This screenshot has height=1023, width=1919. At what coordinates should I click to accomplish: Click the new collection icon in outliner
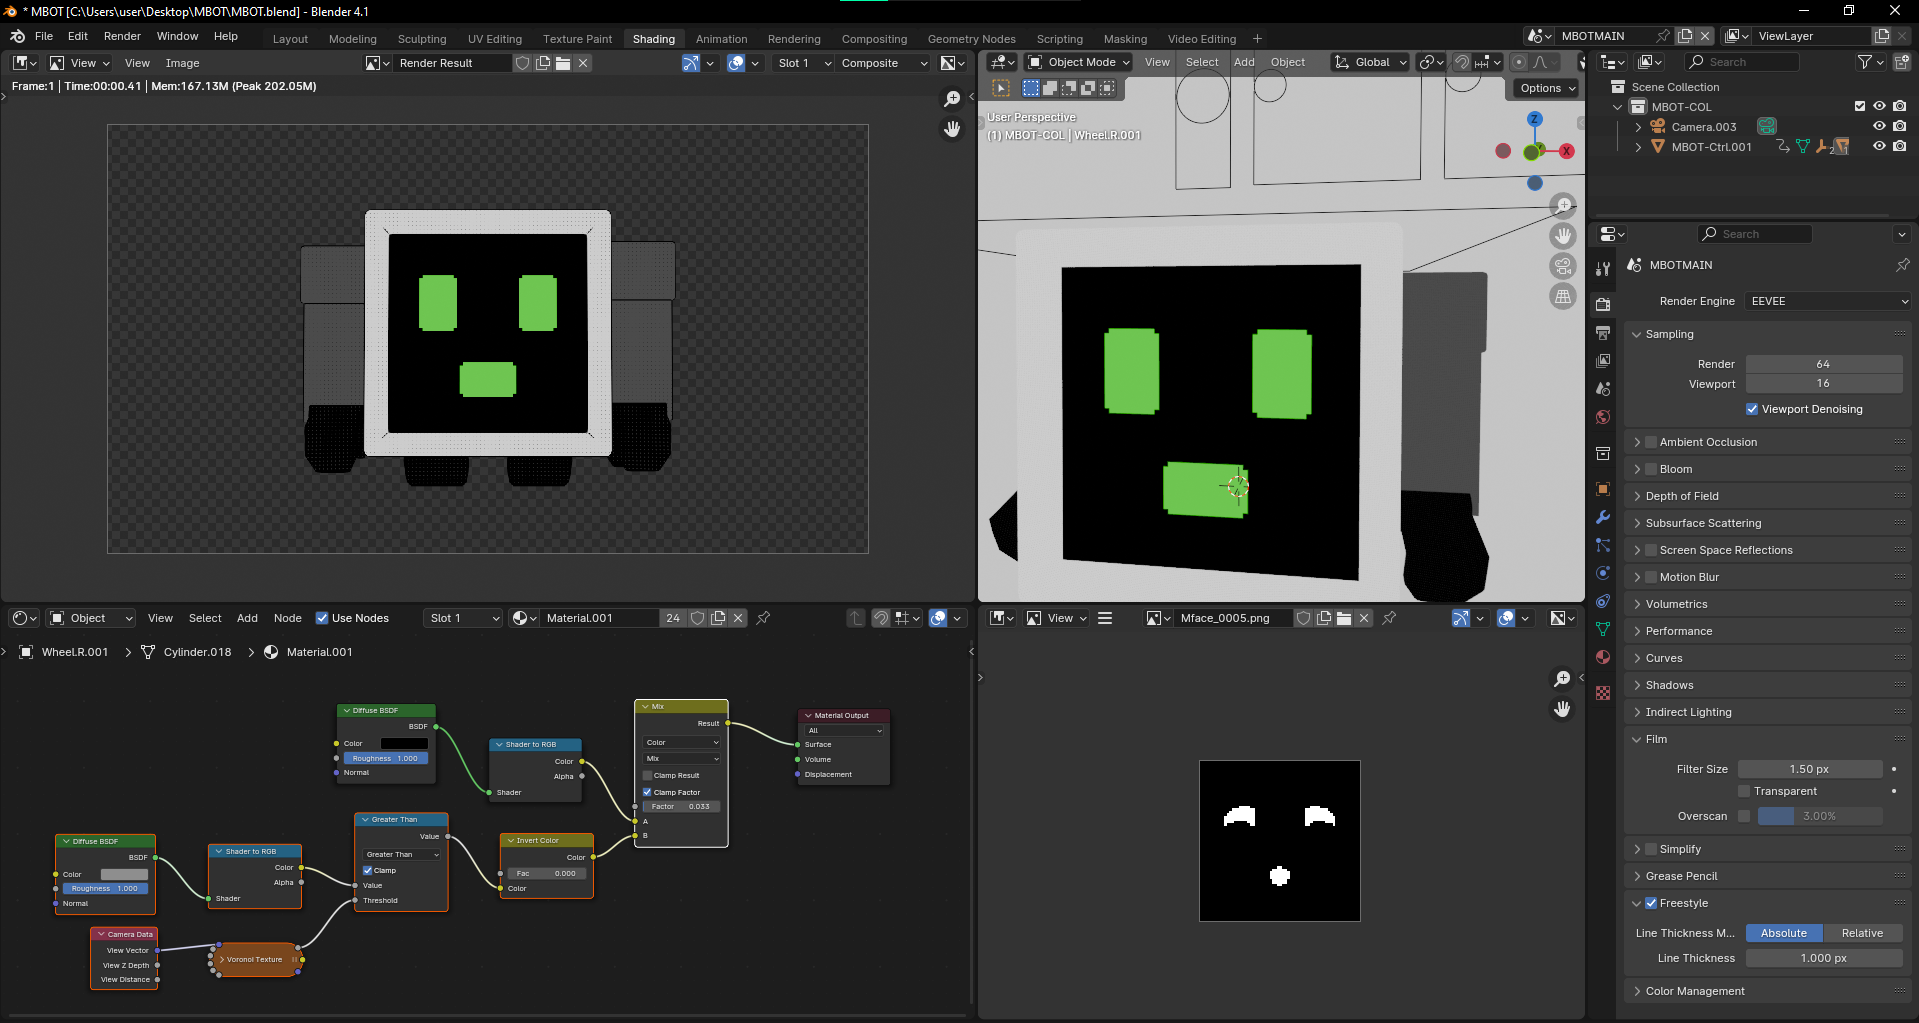click(1901, 62)
